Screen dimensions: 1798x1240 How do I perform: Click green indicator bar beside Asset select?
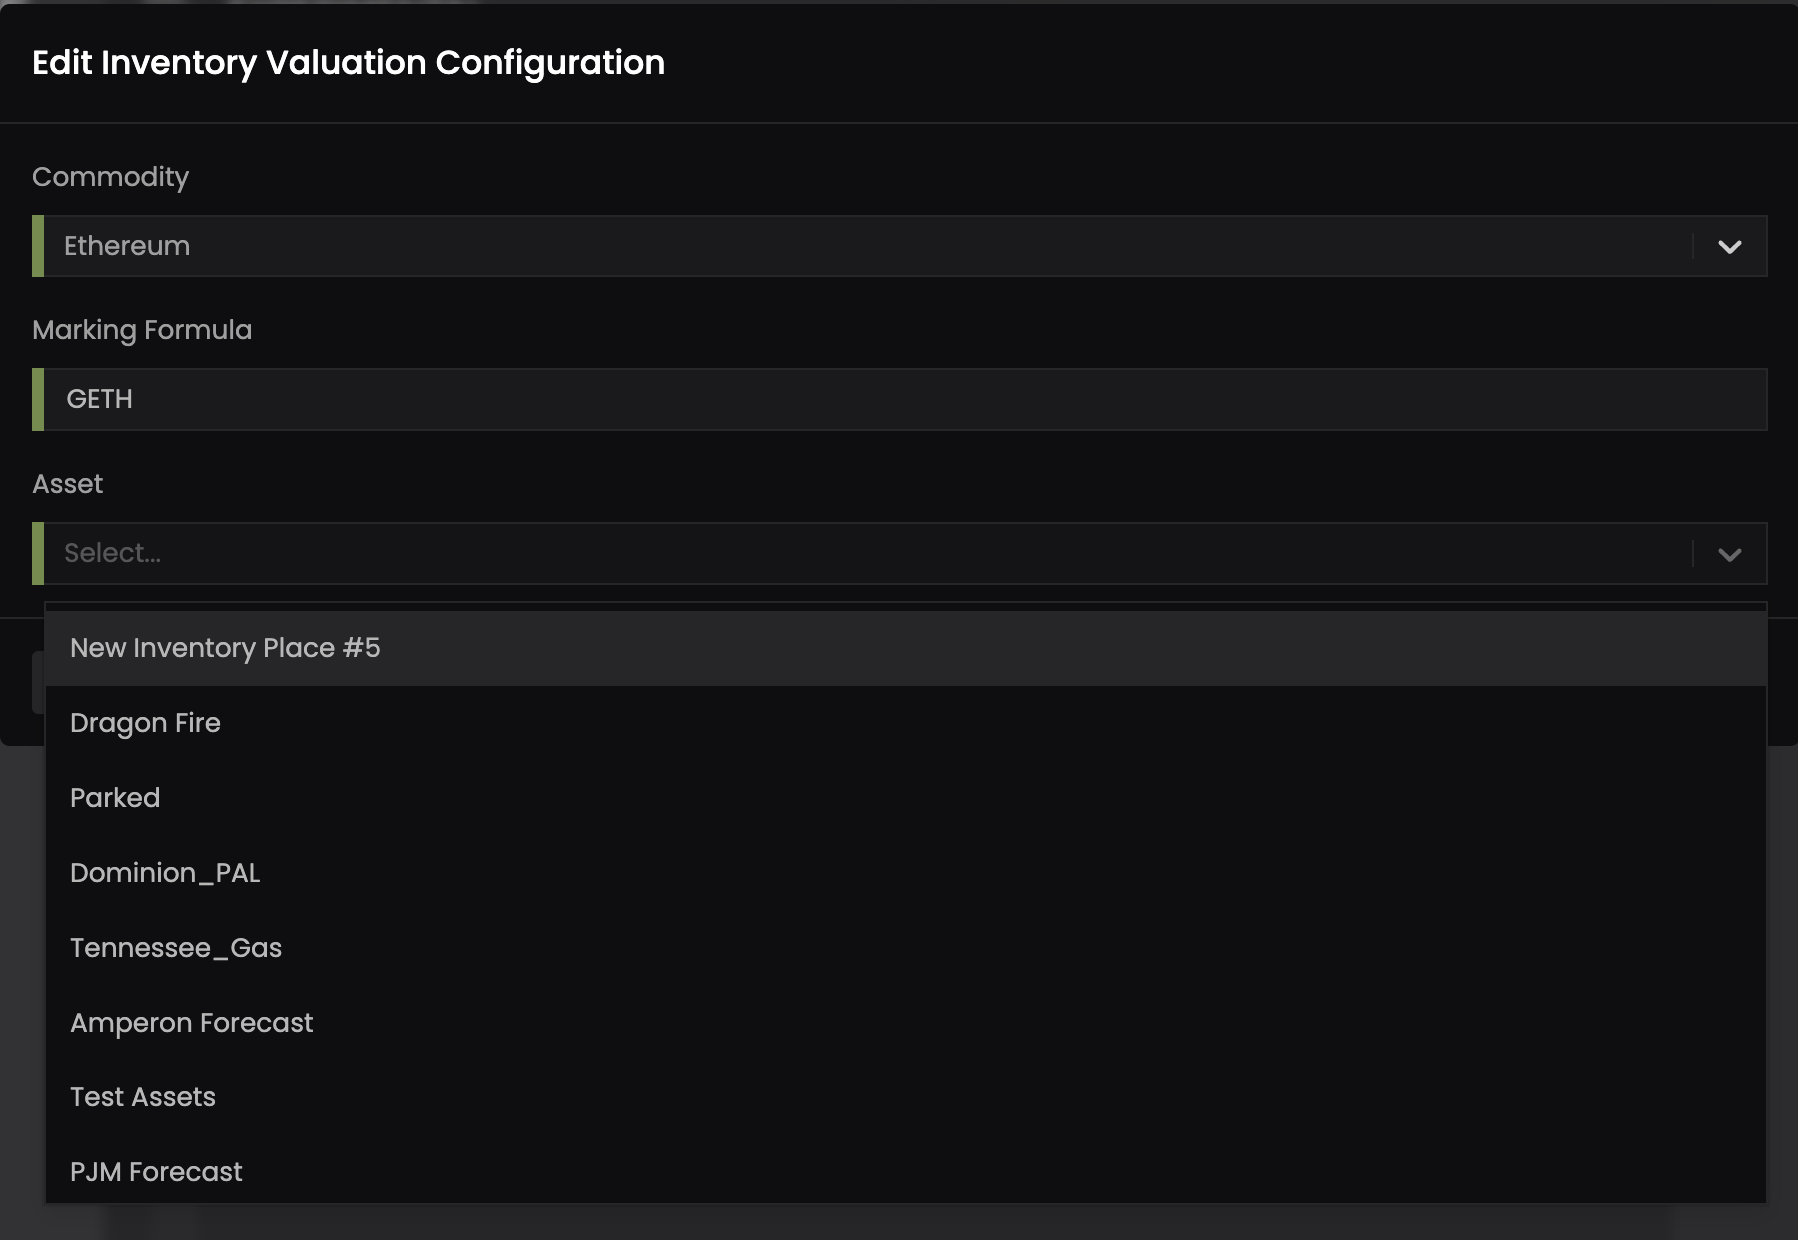click(38, 553)
